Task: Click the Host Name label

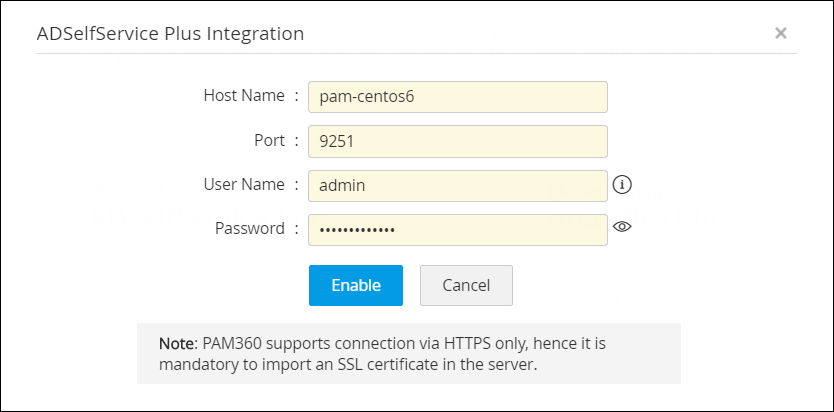Action: [244, 96]
